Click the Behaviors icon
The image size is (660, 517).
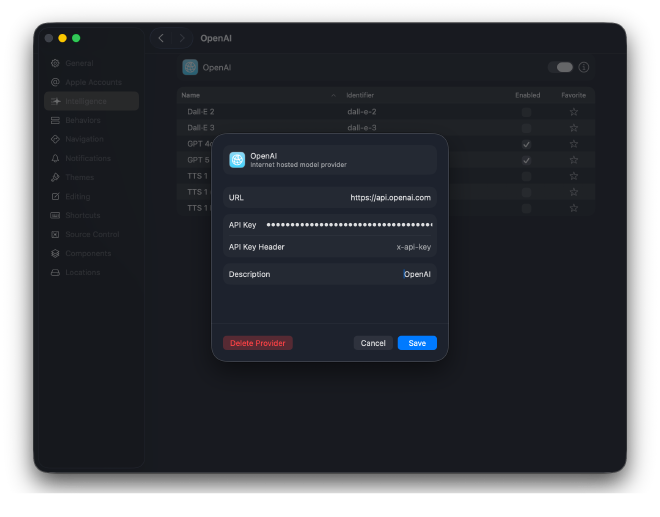tap(55, 120)
